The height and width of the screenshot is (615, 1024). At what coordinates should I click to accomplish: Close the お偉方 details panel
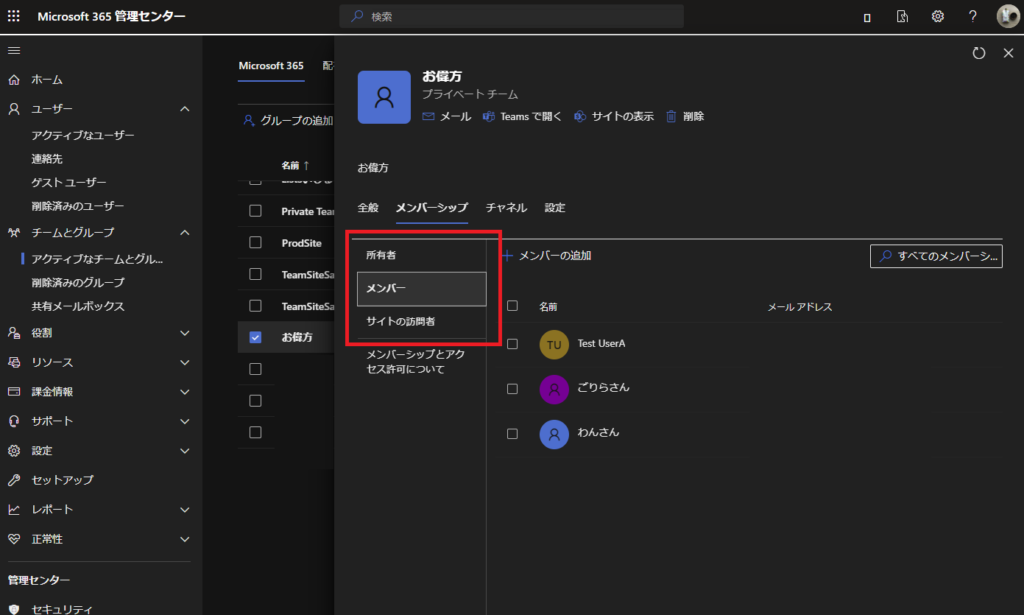pyautogui.click(x=1008, y=54)
